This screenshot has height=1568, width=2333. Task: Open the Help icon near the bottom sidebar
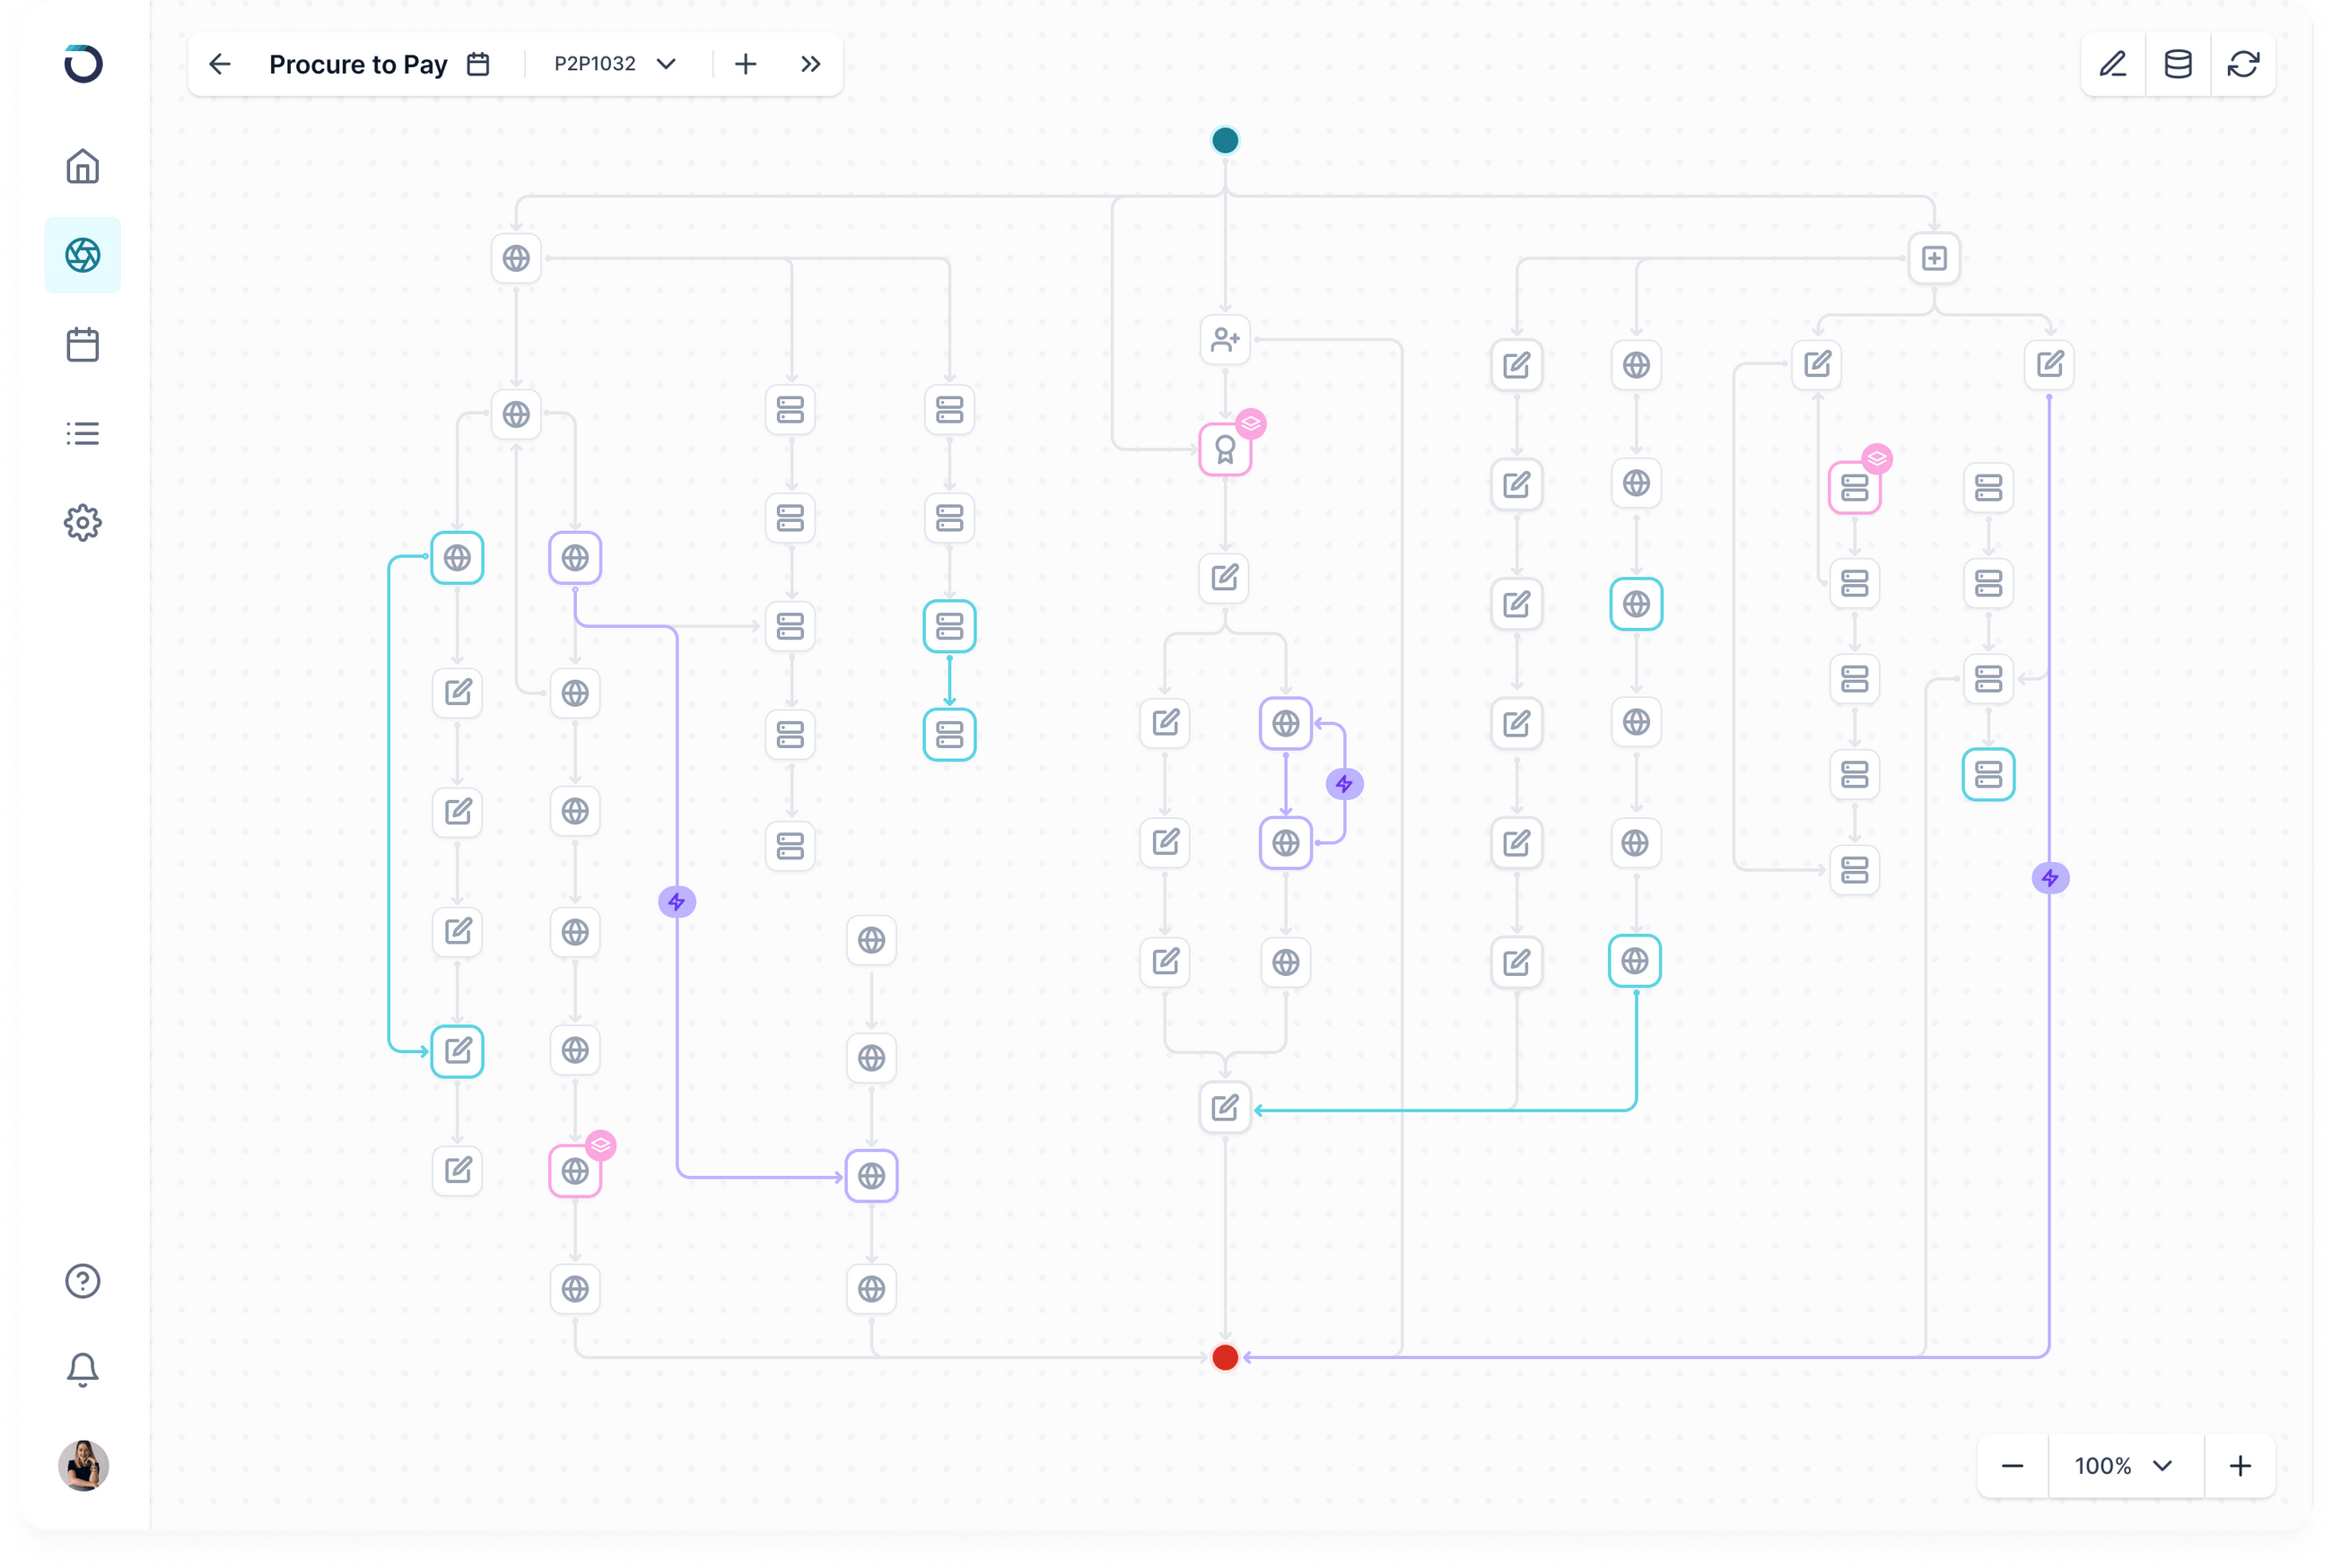pyautogui.click(x=83, y=1281)
